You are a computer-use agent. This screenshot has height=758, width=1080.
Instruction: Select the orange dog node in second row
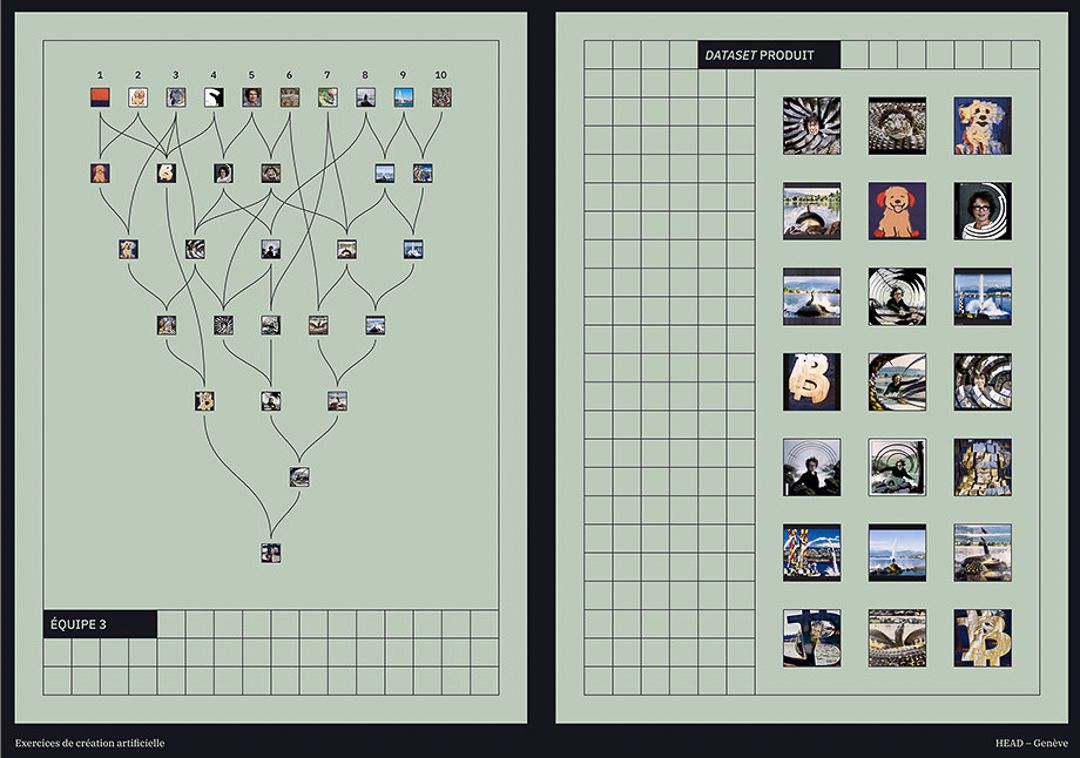point(100,173)
